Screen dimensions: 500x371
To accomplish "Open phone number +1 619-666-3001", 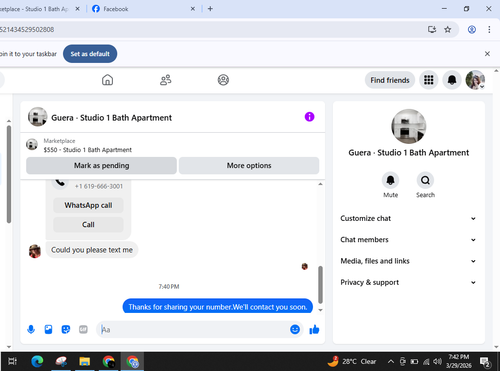I will point(99,186).
